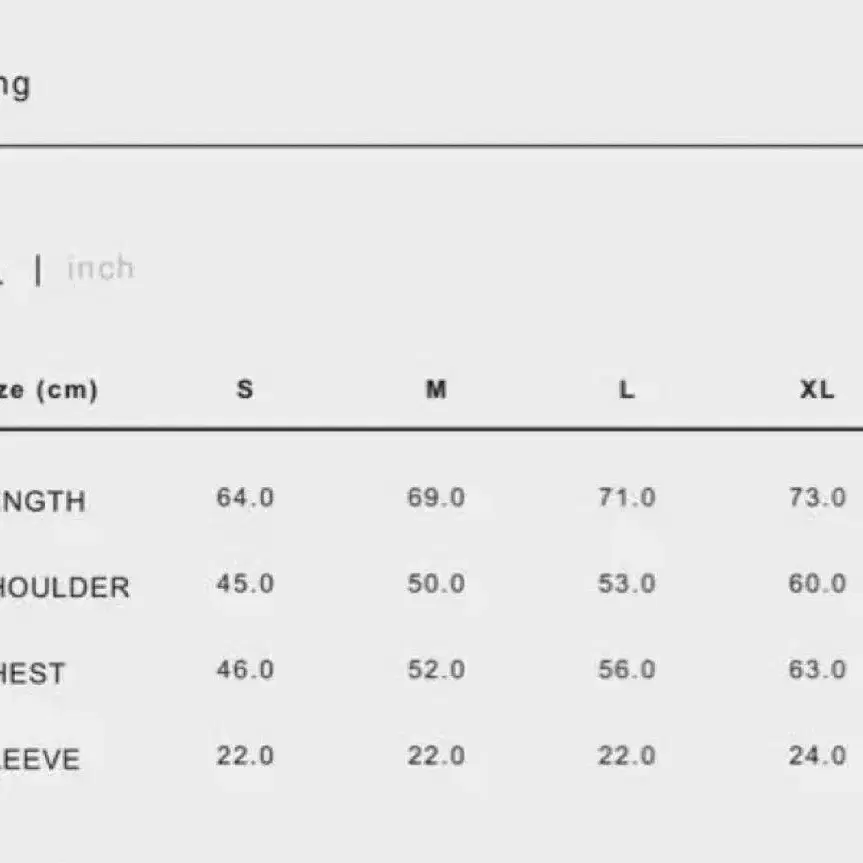Click the SHOULDER row label
This screenshot has width=863, height=863.
[x=64, y=587]
